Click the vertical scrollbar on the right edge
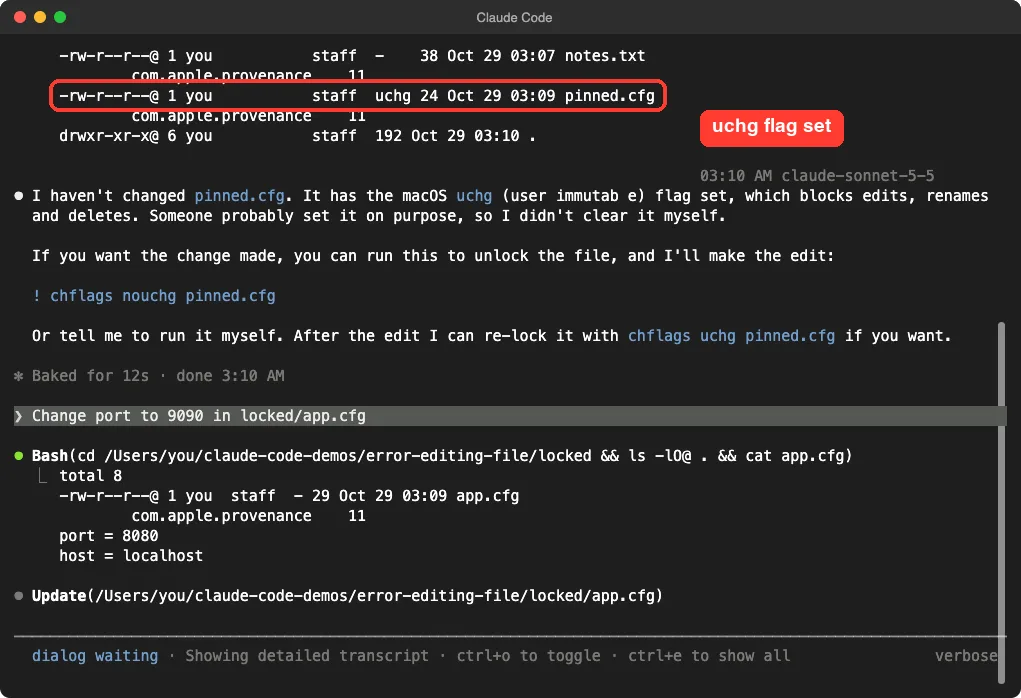 (x=1001, y=501)
